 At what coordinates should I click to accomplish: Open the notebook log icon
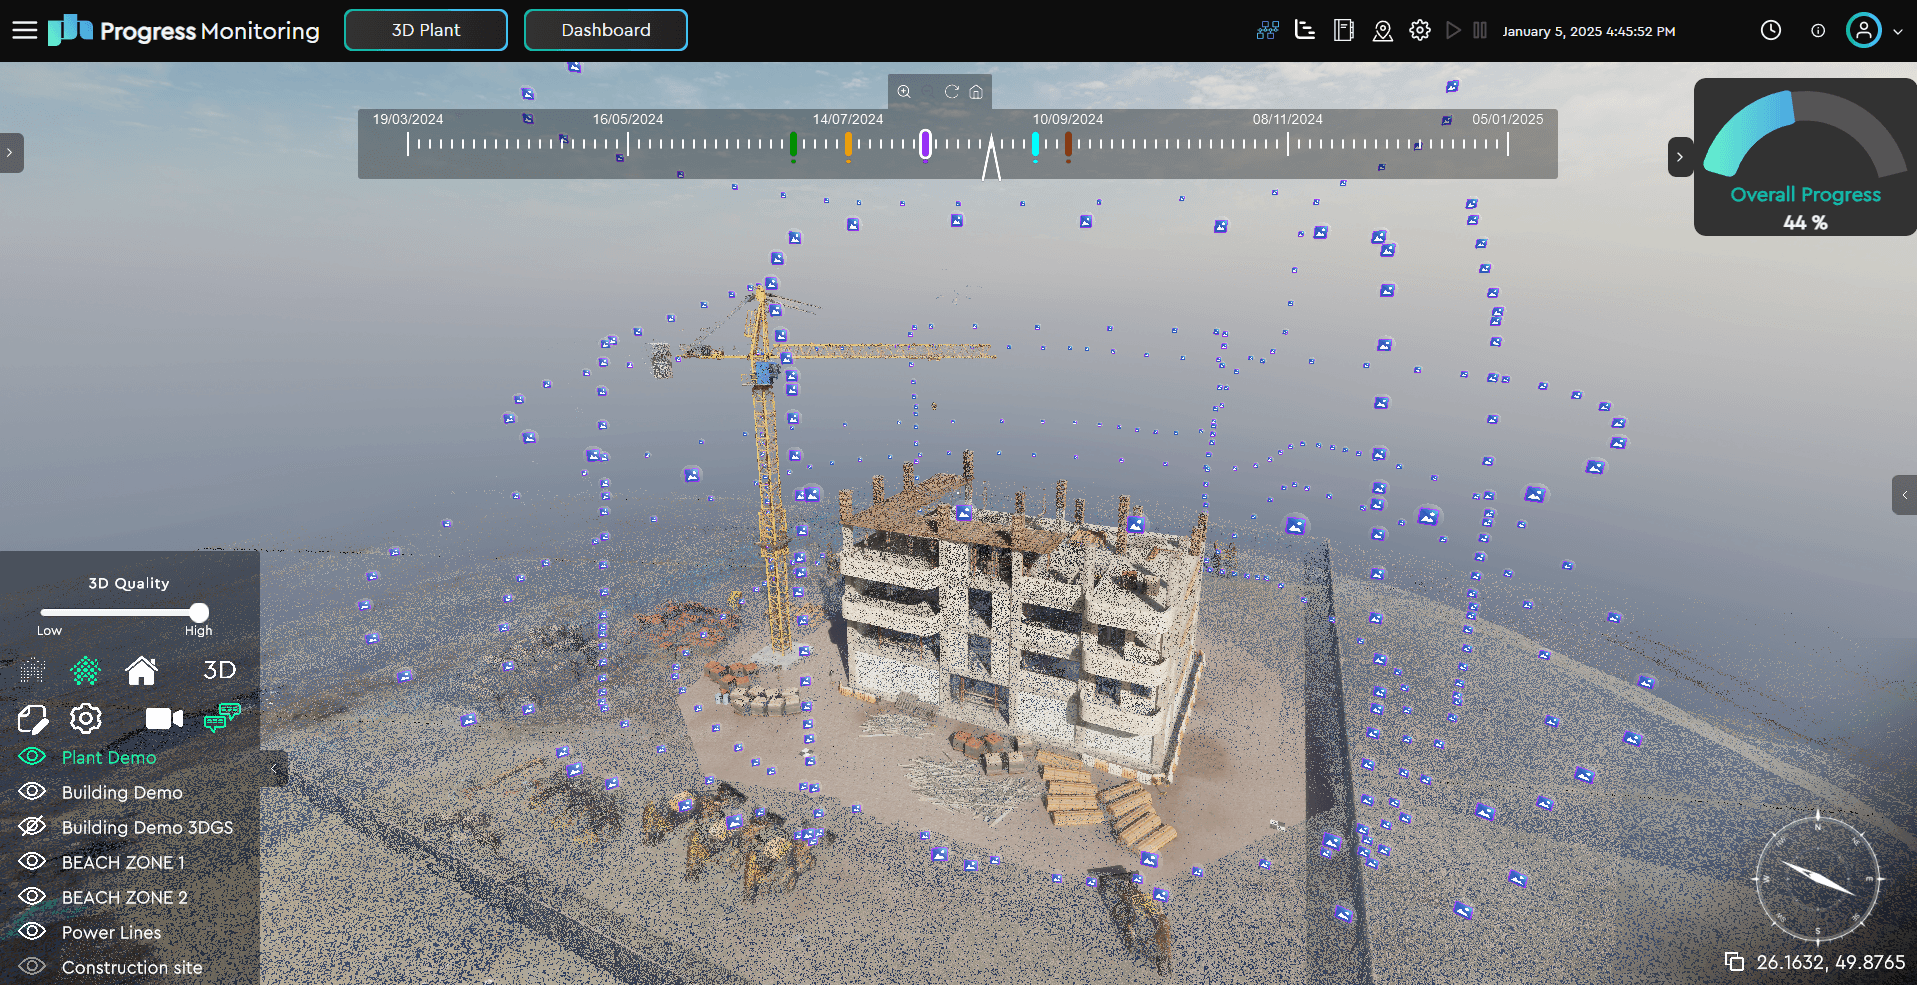point(1344,31)
